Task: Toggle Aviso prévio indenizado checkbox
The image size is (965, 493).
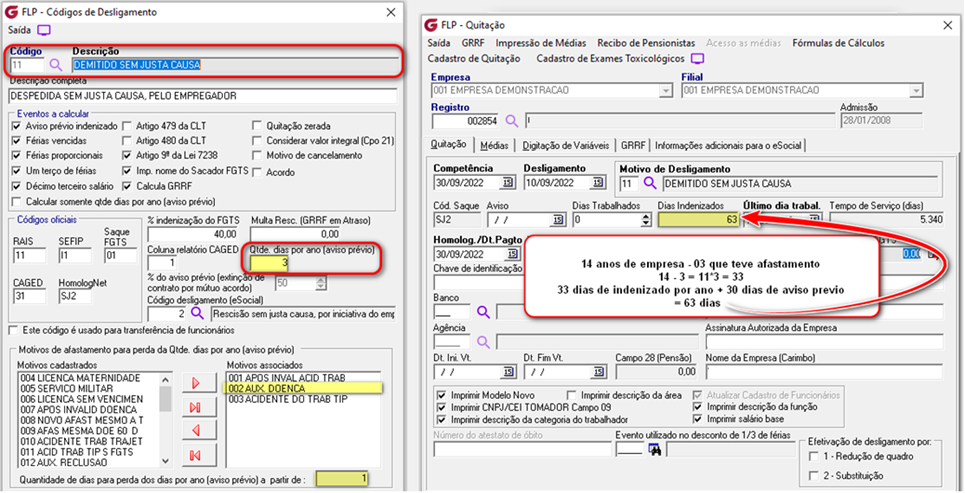Action: tap(17, 126)
